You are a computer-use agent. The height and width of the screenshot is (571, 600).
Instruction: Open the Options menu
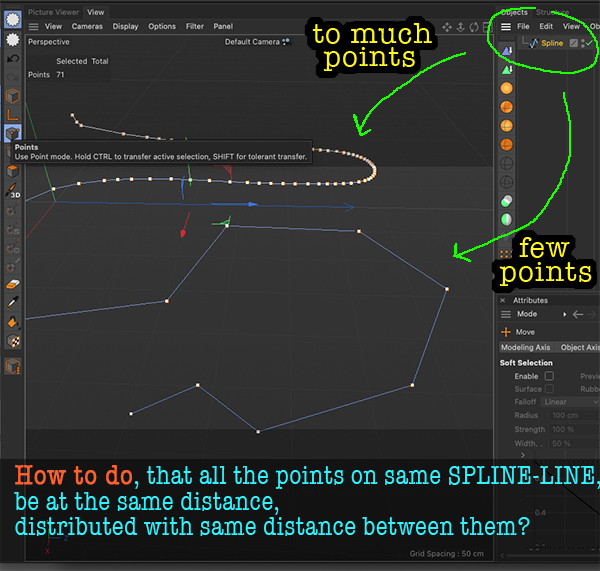[162, 26]
